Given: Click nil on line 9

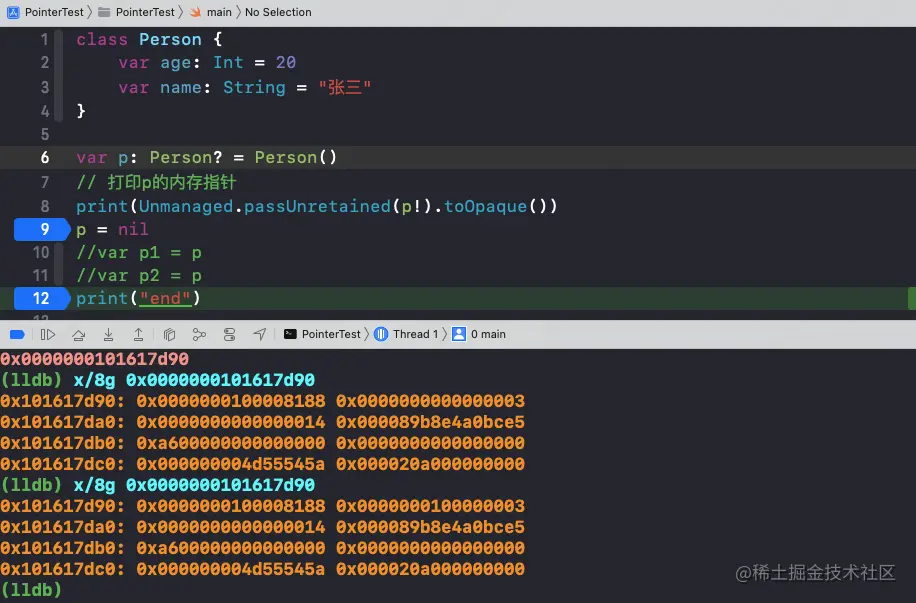Looking at the screenshot, I should coord(133,230).
